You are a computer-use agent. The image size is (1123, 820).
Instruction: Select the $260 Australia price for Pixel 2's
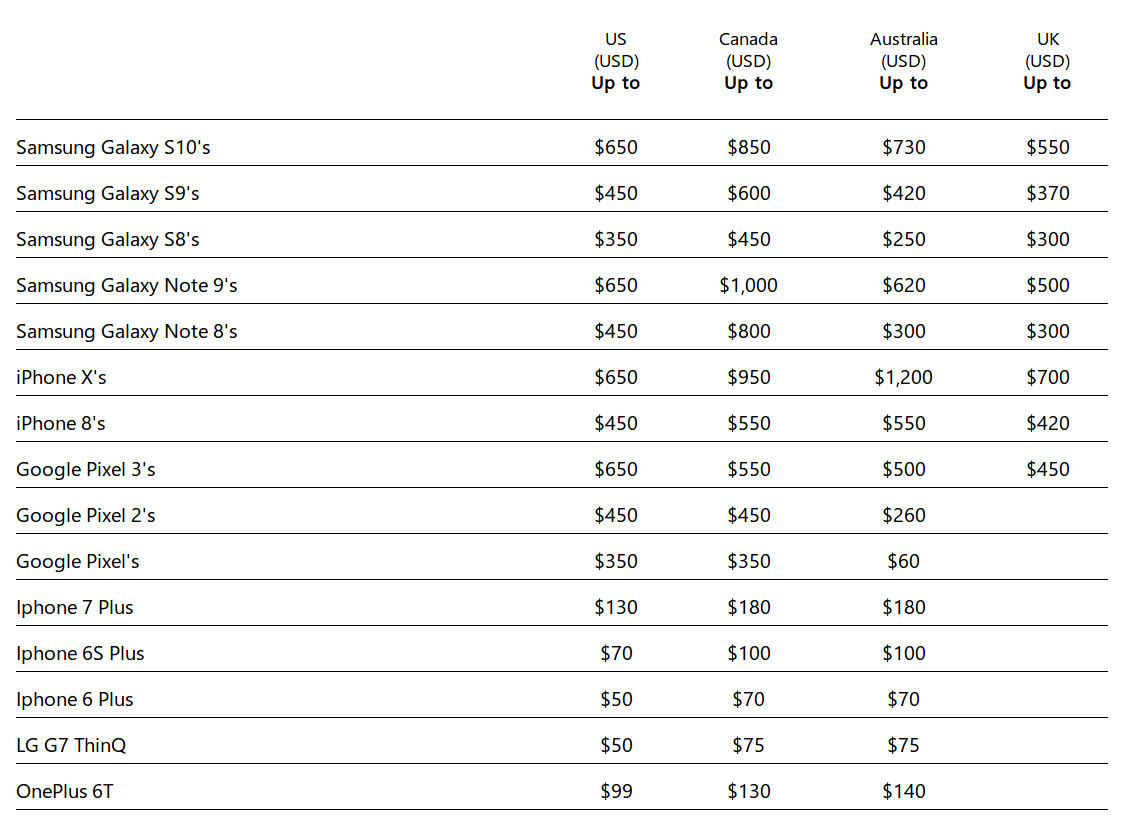click(904, 516)
